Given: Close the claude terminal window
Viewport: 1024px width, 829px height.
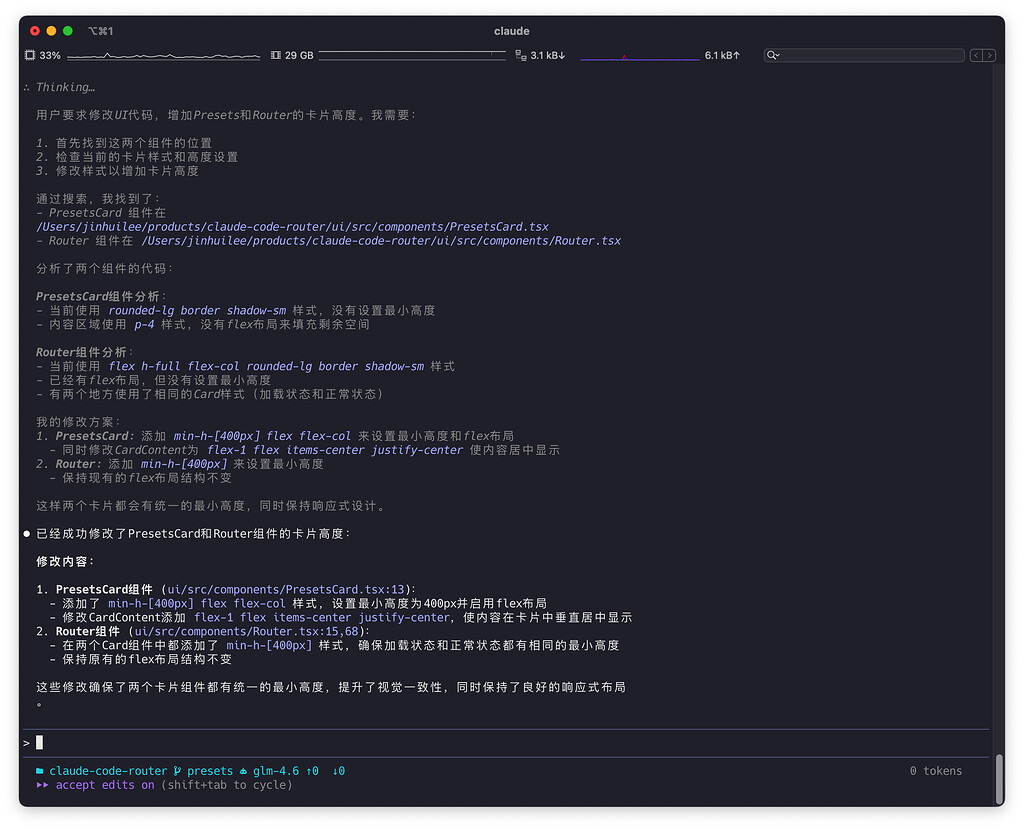Looking at the screenshot, I should [35, 31].
